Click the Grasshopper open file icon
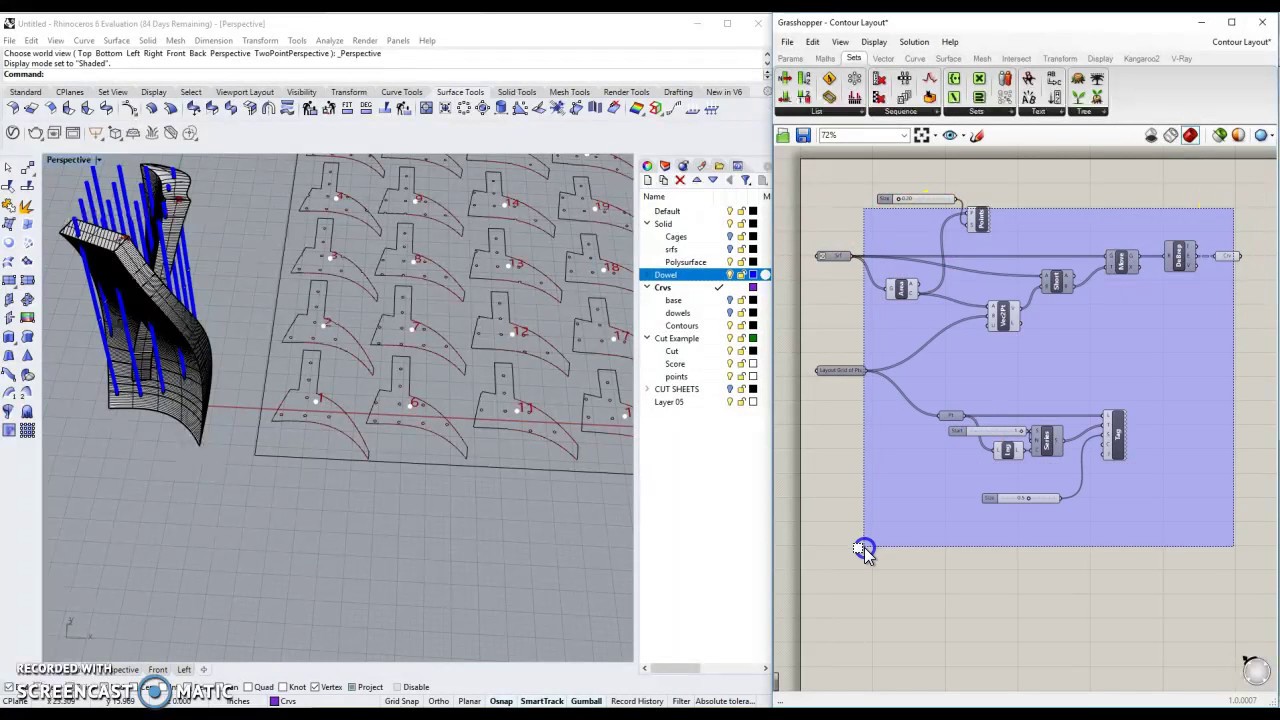The height and width of the screenshot is (720, 1280). [783, 135]
